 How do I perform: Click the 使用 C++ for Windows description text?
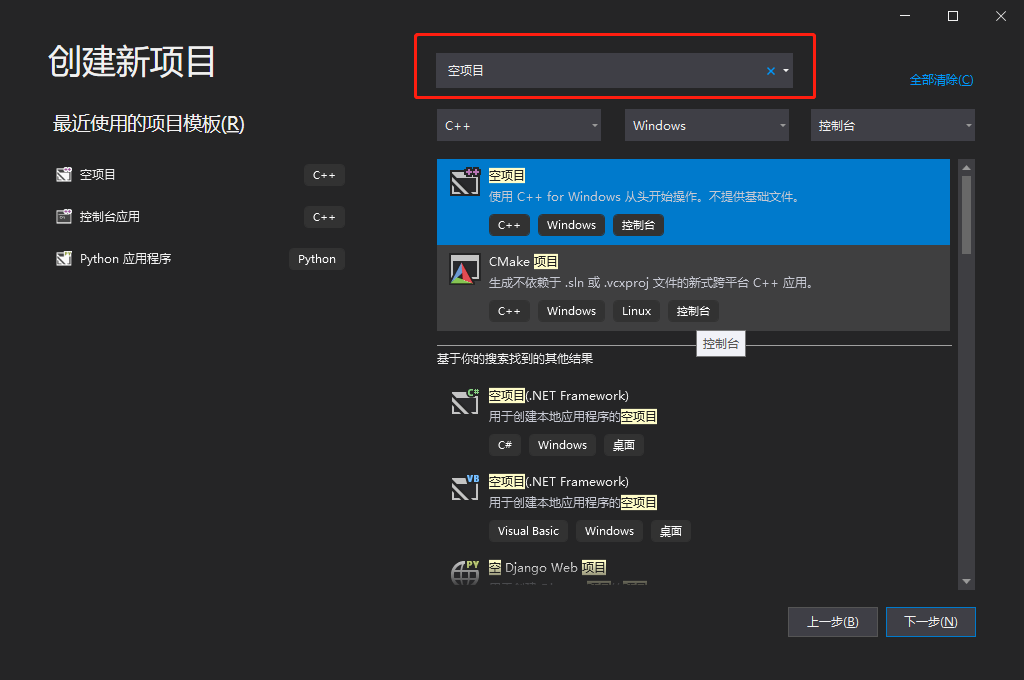(x=645, y=197)
